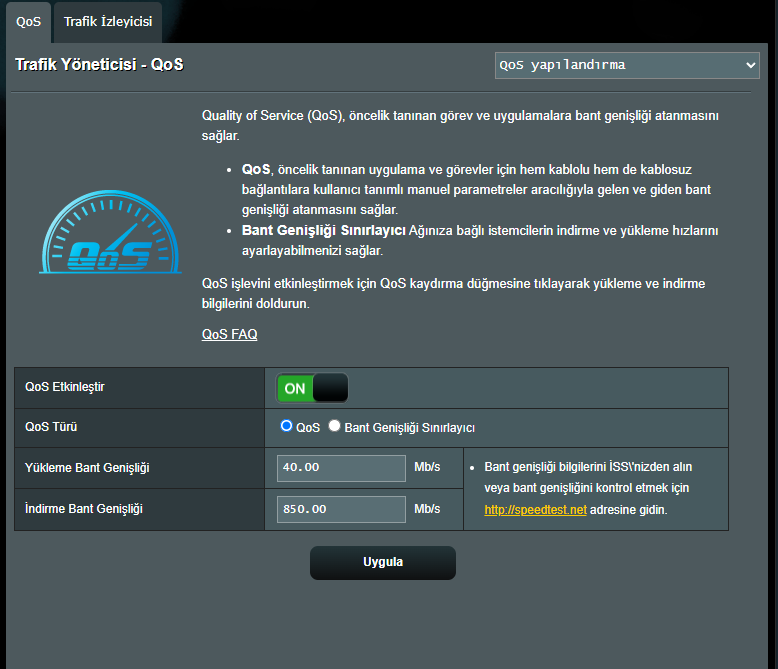Click the QoS speedometer logo
778x669 pixels.
(x=96, y=233)
